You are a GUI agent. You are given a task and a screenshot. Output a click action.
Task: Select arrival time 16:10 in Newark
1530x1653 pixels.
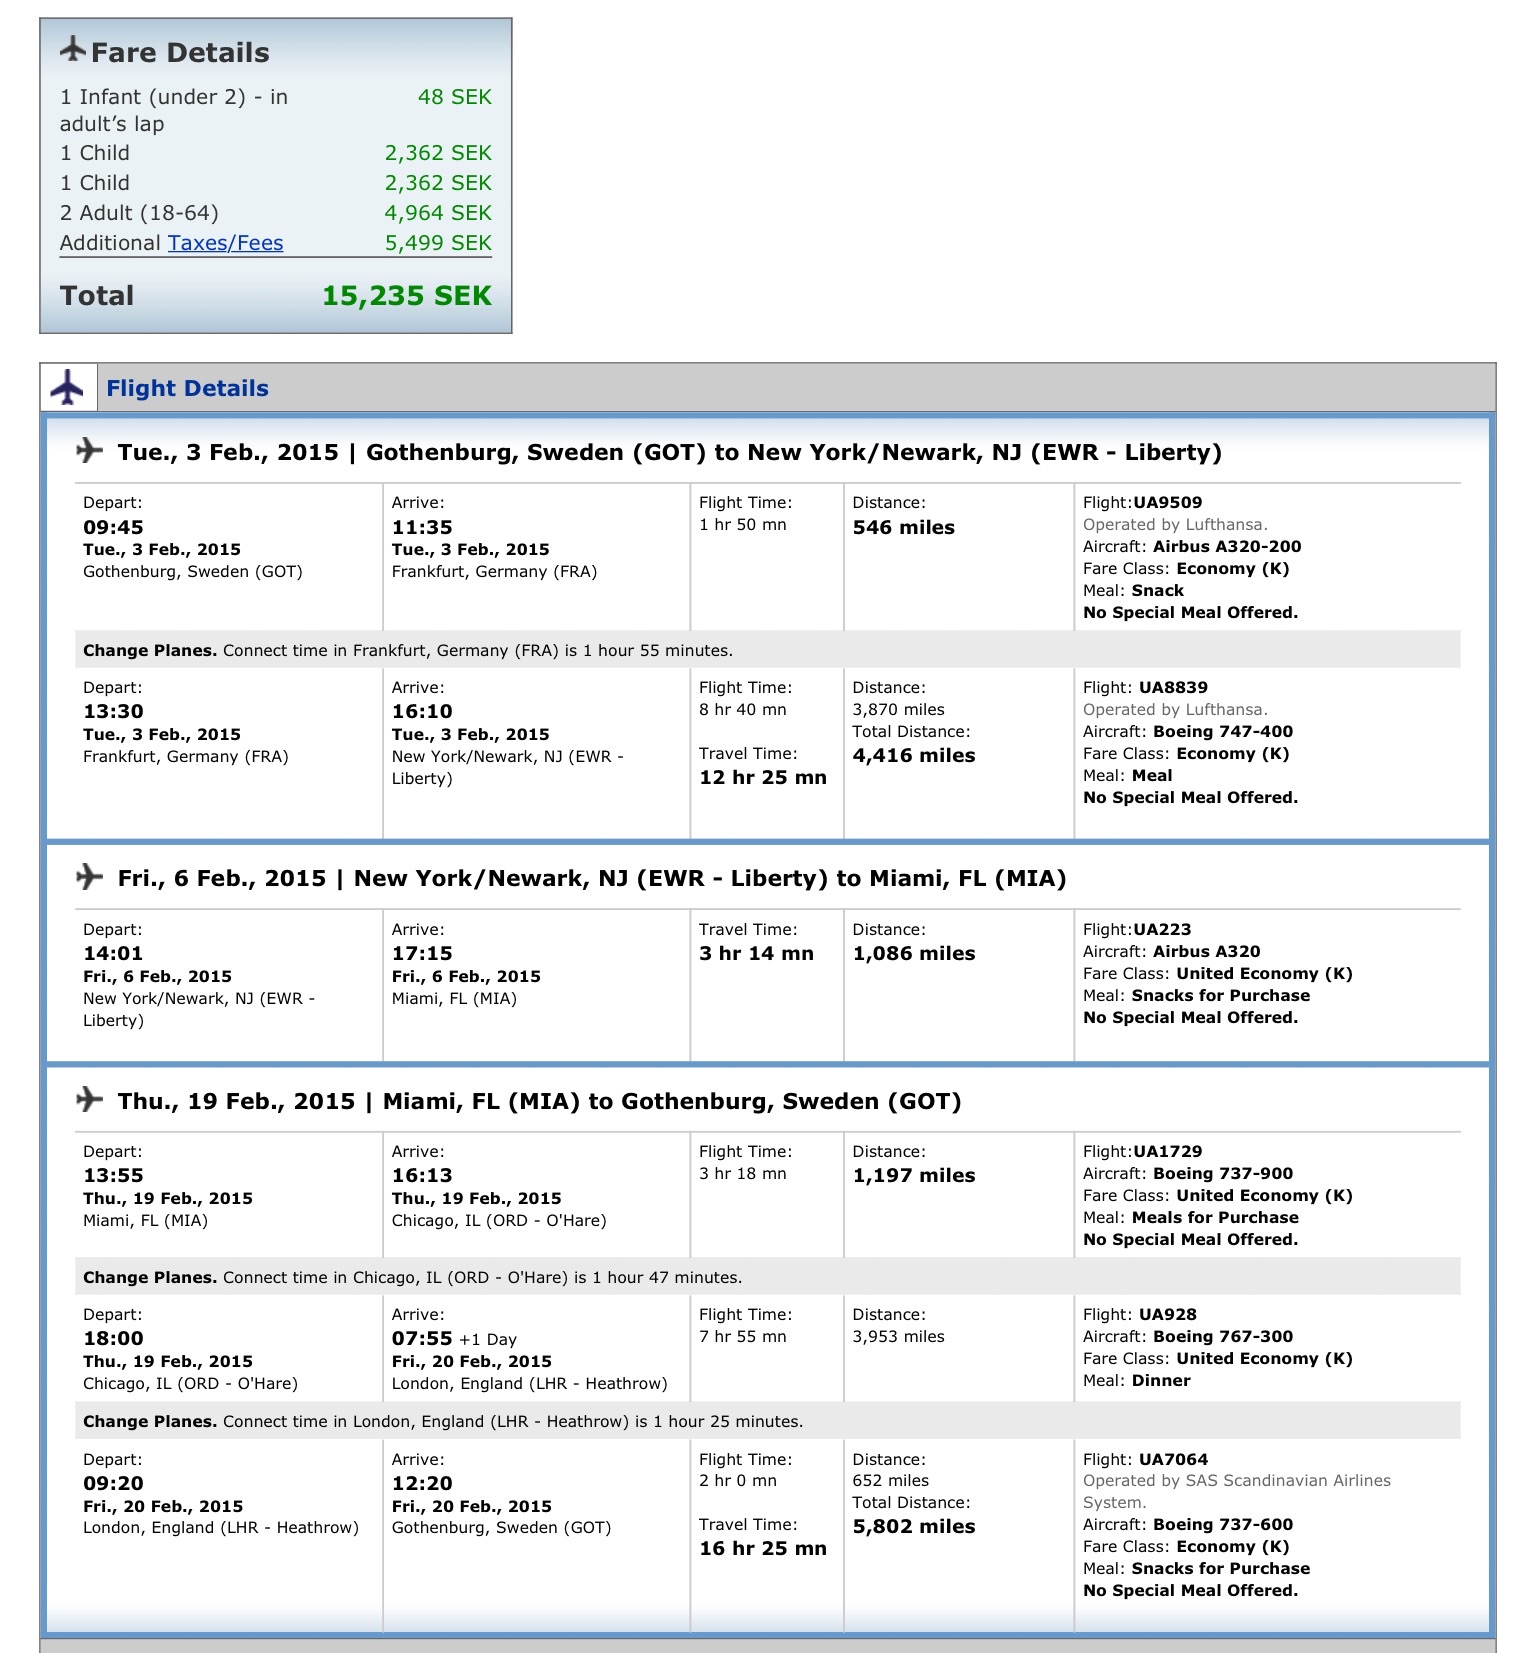click(422, 712)
